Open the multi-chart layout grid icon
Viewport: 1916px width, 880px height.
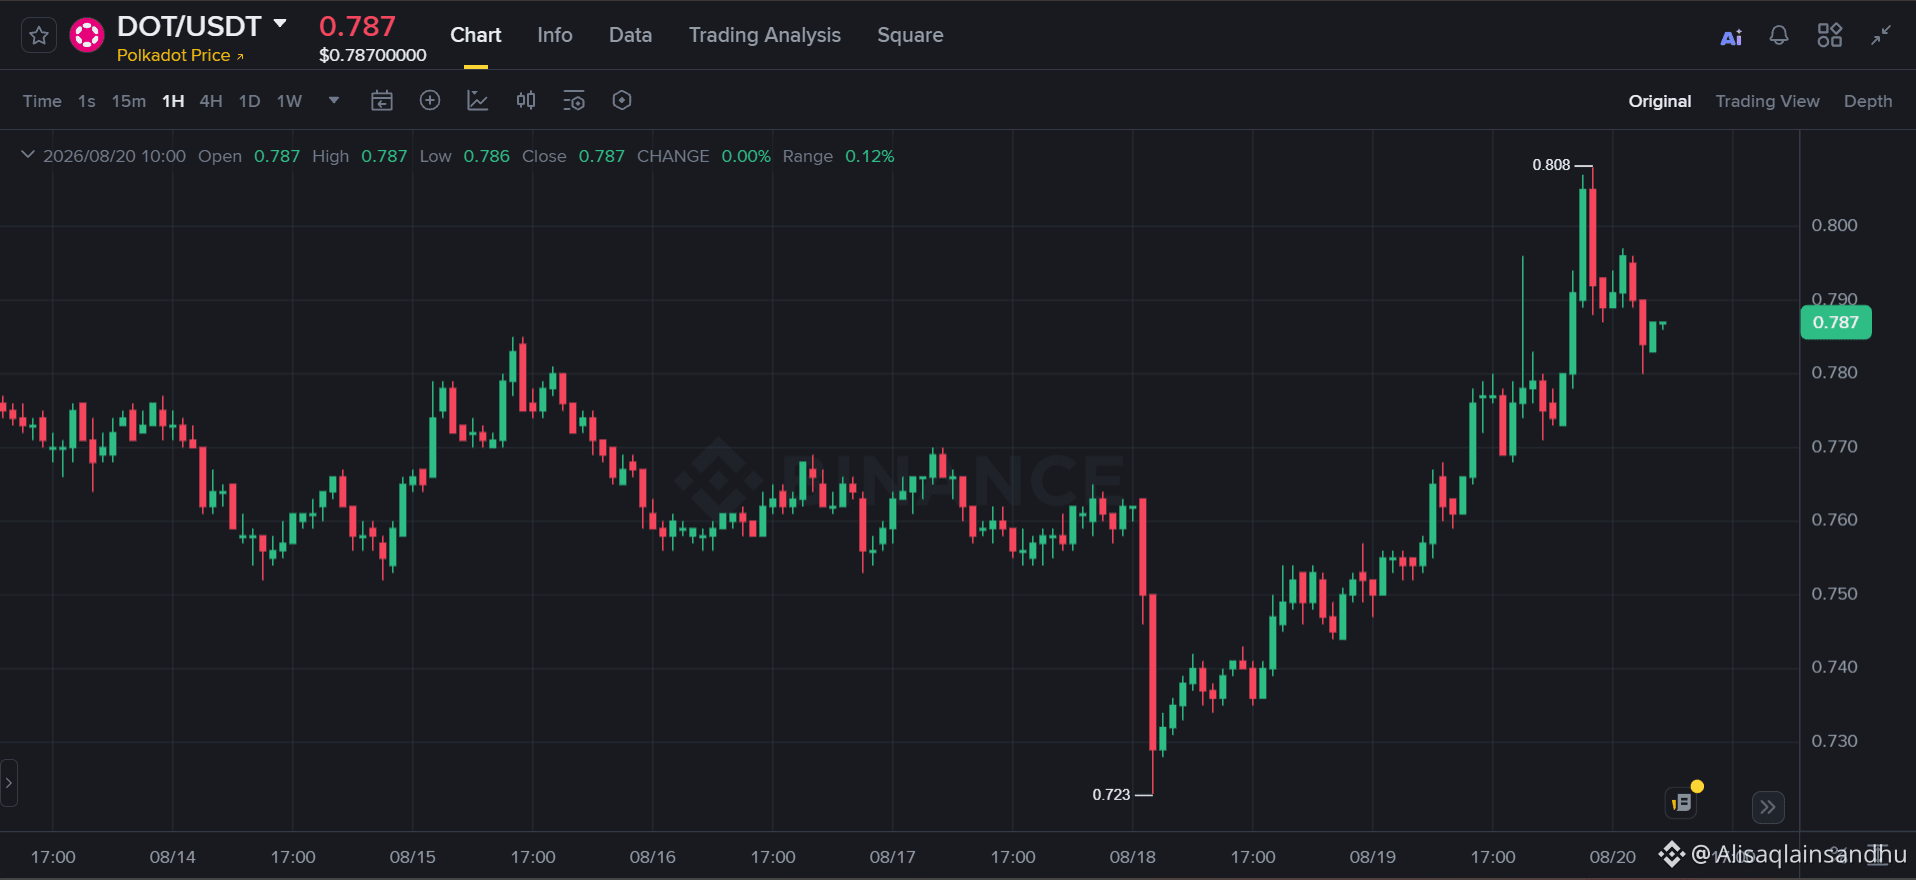[x=1830, y=36]
